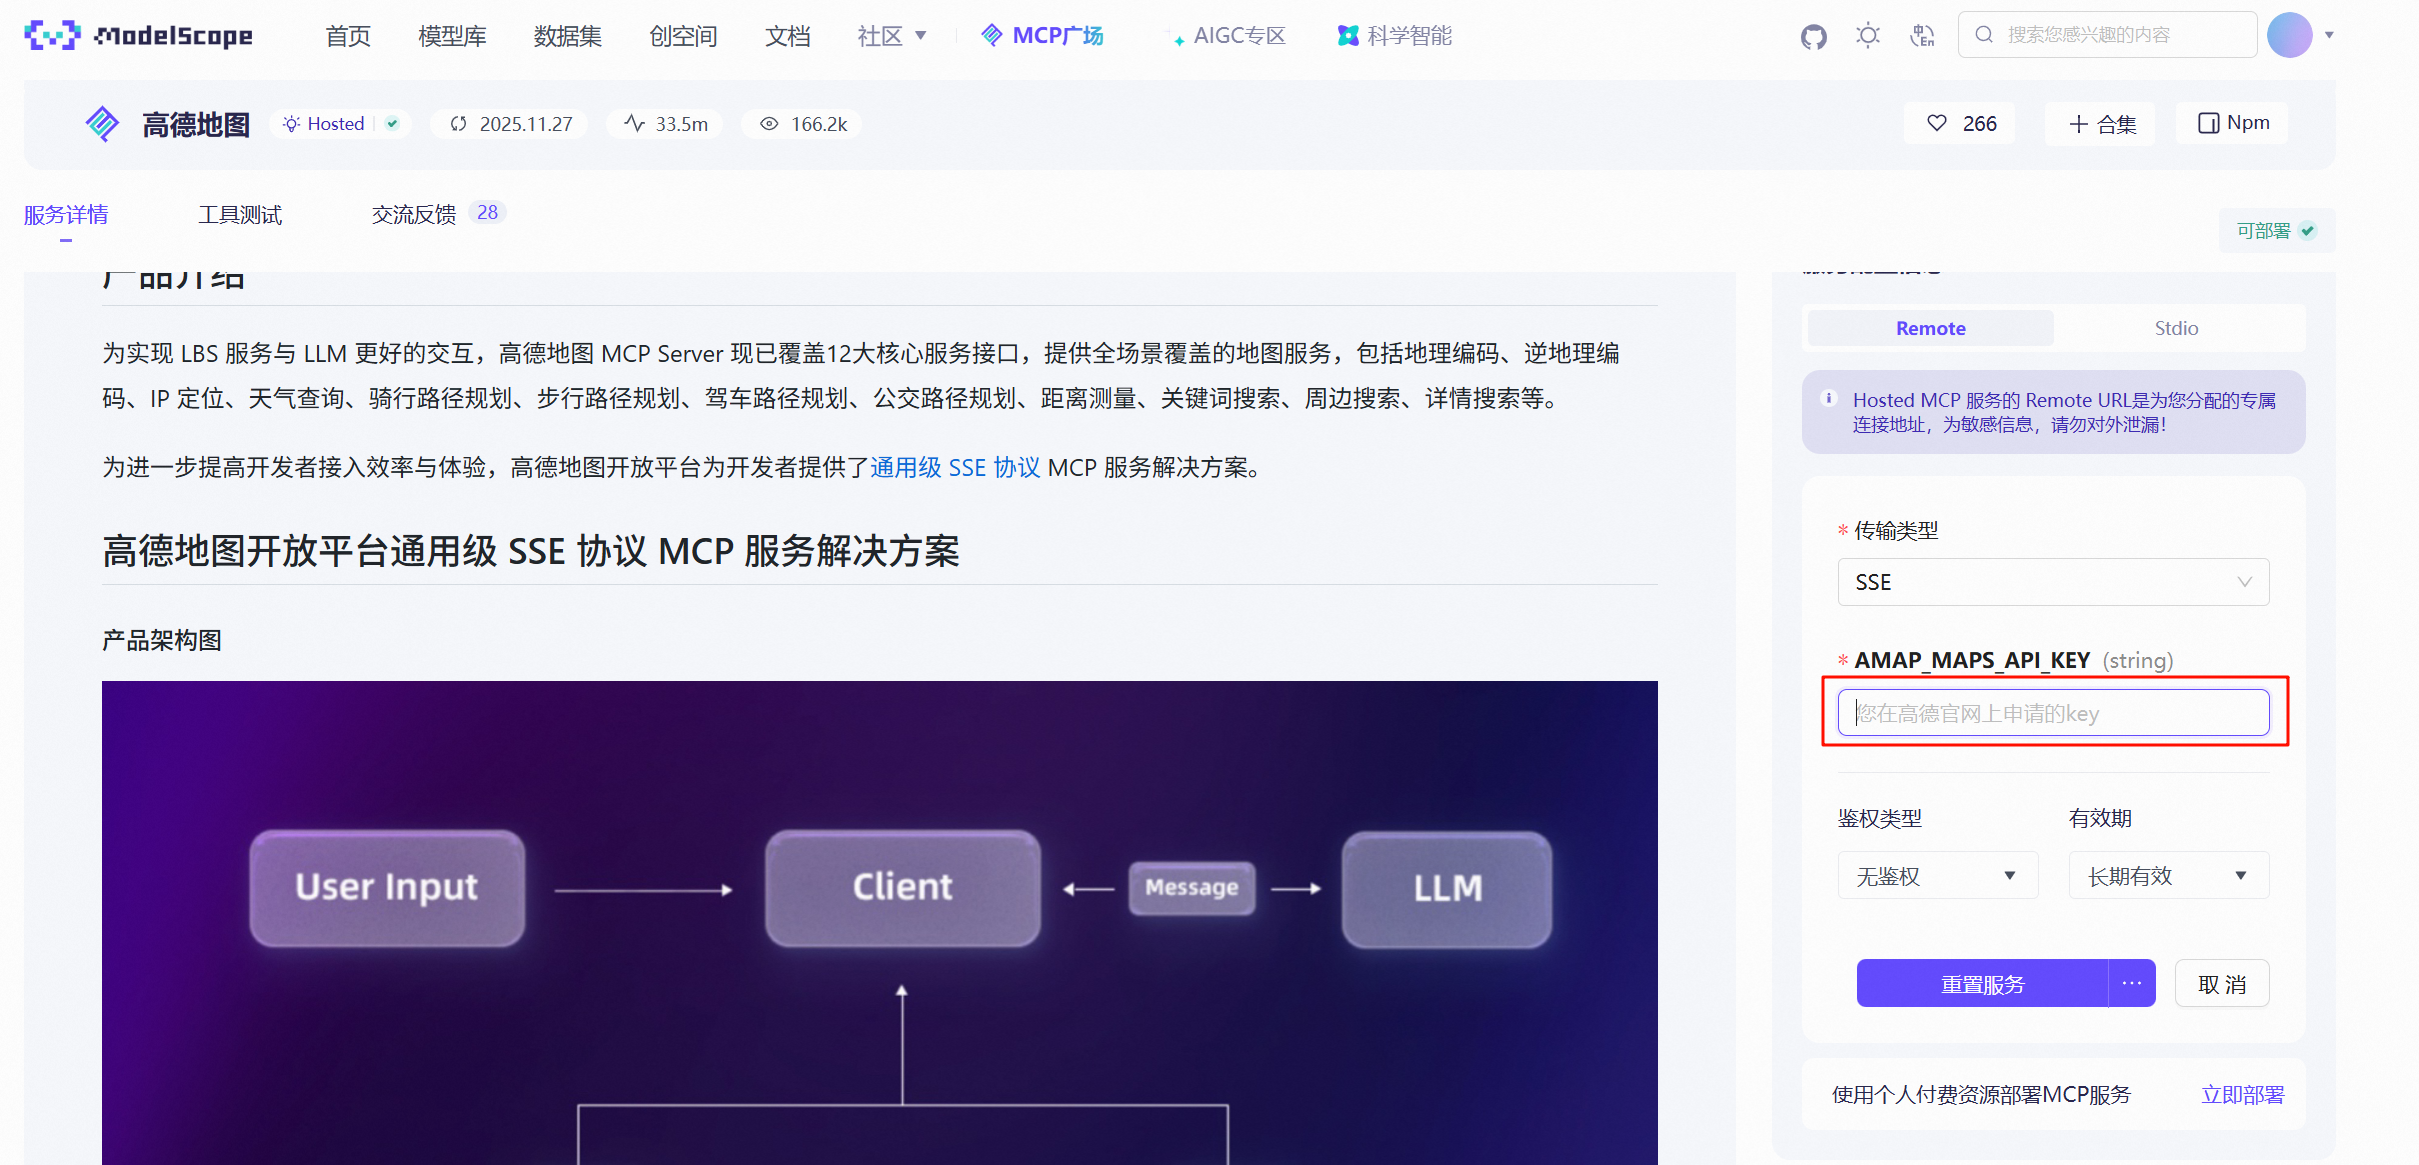Image resolution: width=2419 pixels, height=1165 pixels.
Task: Open the 鉴权类型 无鉴权 dropdown
Action: (1937, 876)
